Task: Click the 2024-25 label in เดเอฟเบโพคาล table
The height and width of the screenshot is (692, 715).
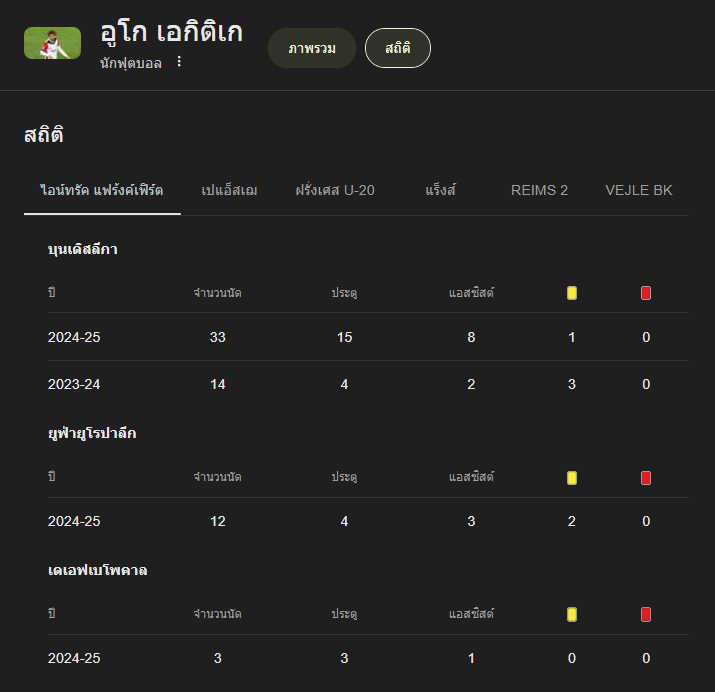Action: [74, 658]
